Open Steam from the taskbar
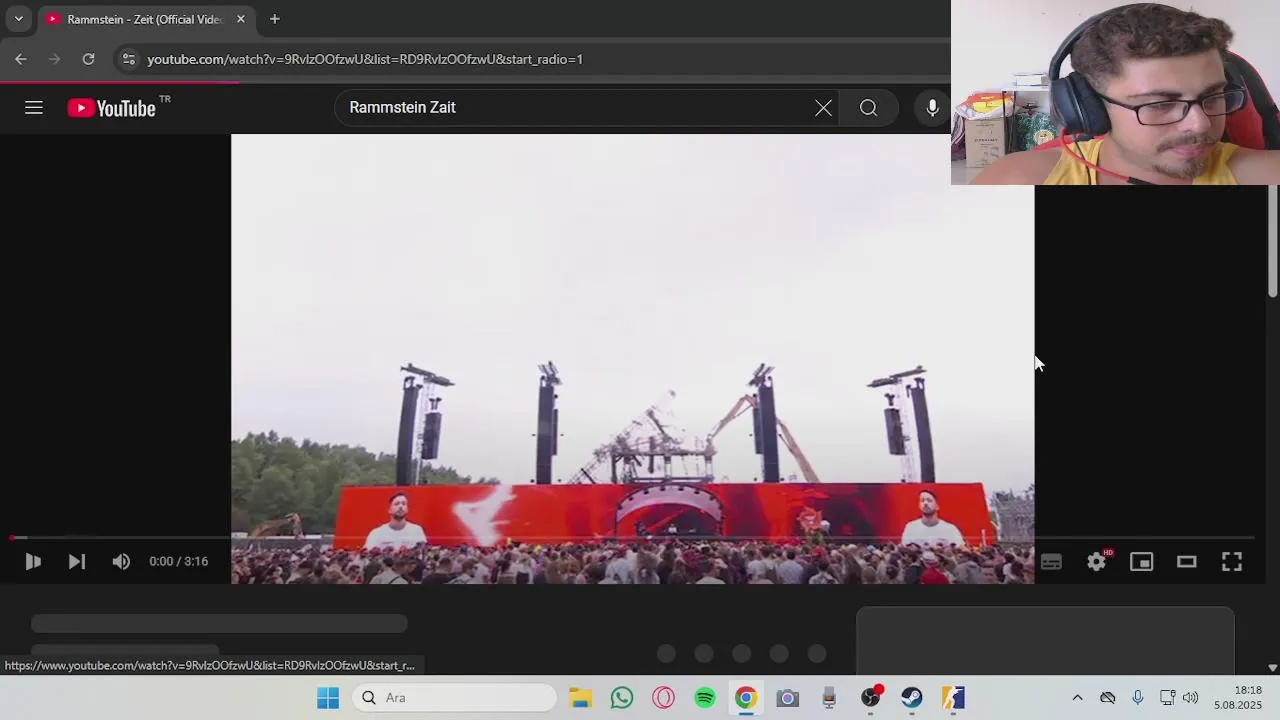Viewport: 1280px width, 720px height. [x=912, y=698]
